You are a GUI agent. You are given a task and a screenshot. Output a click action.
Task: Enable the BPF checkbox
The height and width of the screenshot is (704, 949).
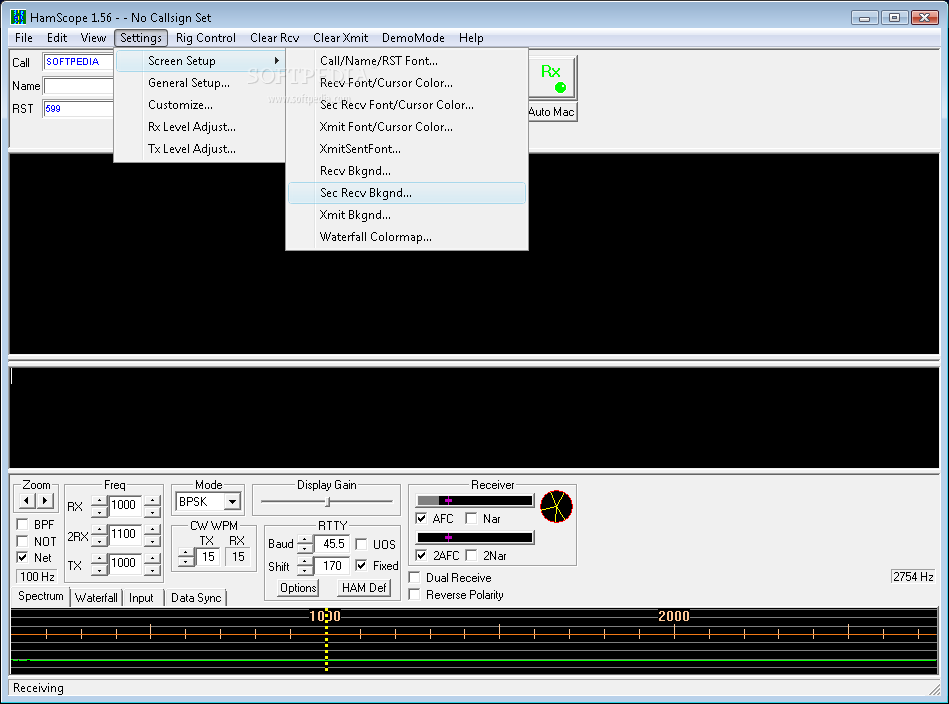(22, 524)
